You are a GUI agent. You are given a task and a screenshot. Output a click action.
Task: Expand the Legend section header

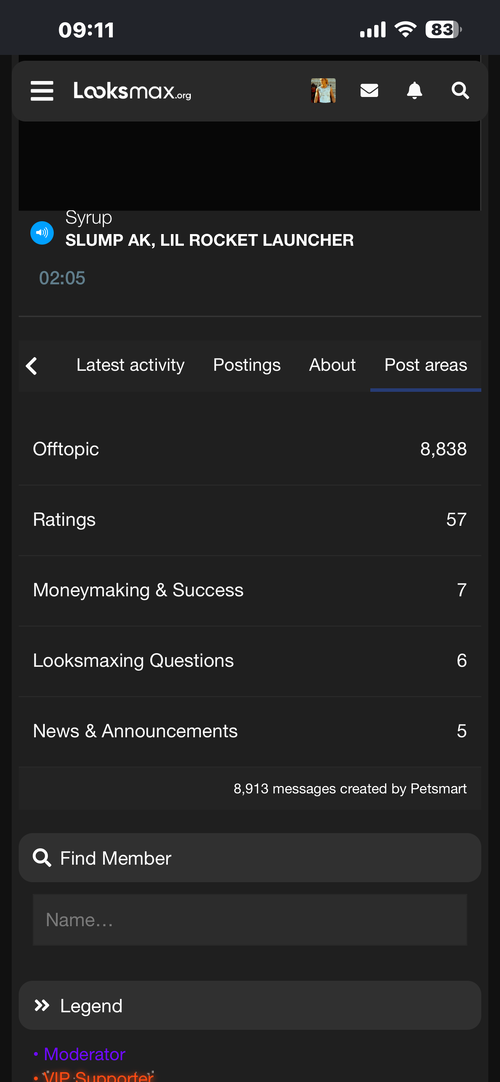250,1005
